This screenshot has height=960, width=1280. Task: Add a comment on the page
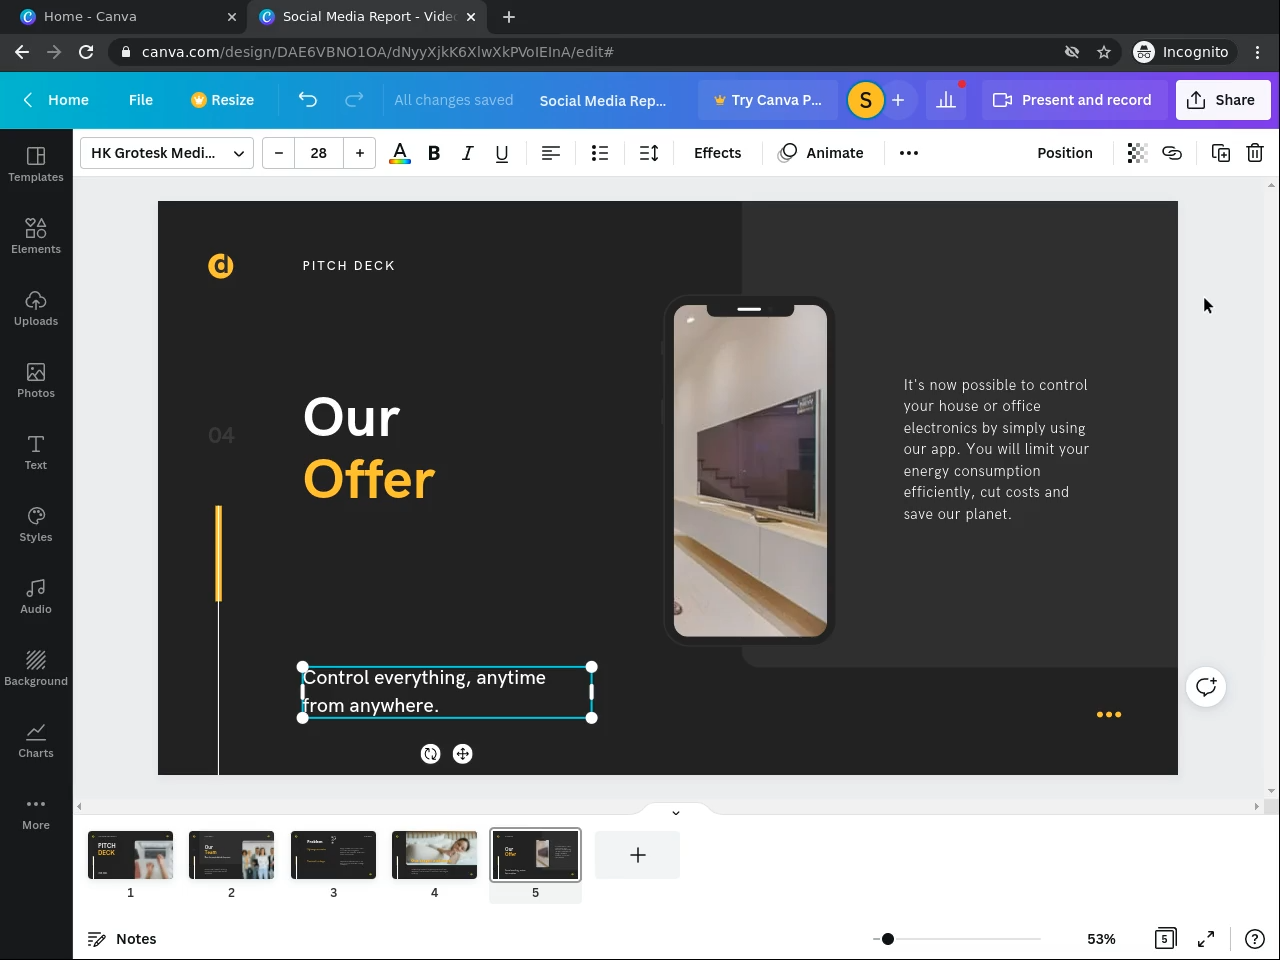[1206, 687]
